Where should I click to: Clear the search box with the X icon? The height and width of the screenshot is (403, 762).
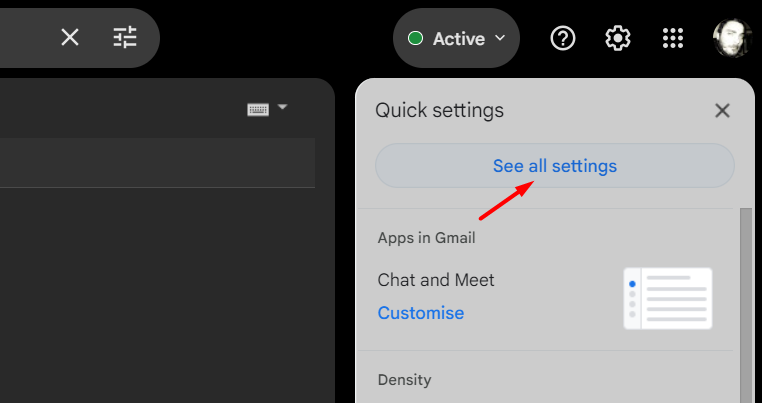[x=69, y=37]
